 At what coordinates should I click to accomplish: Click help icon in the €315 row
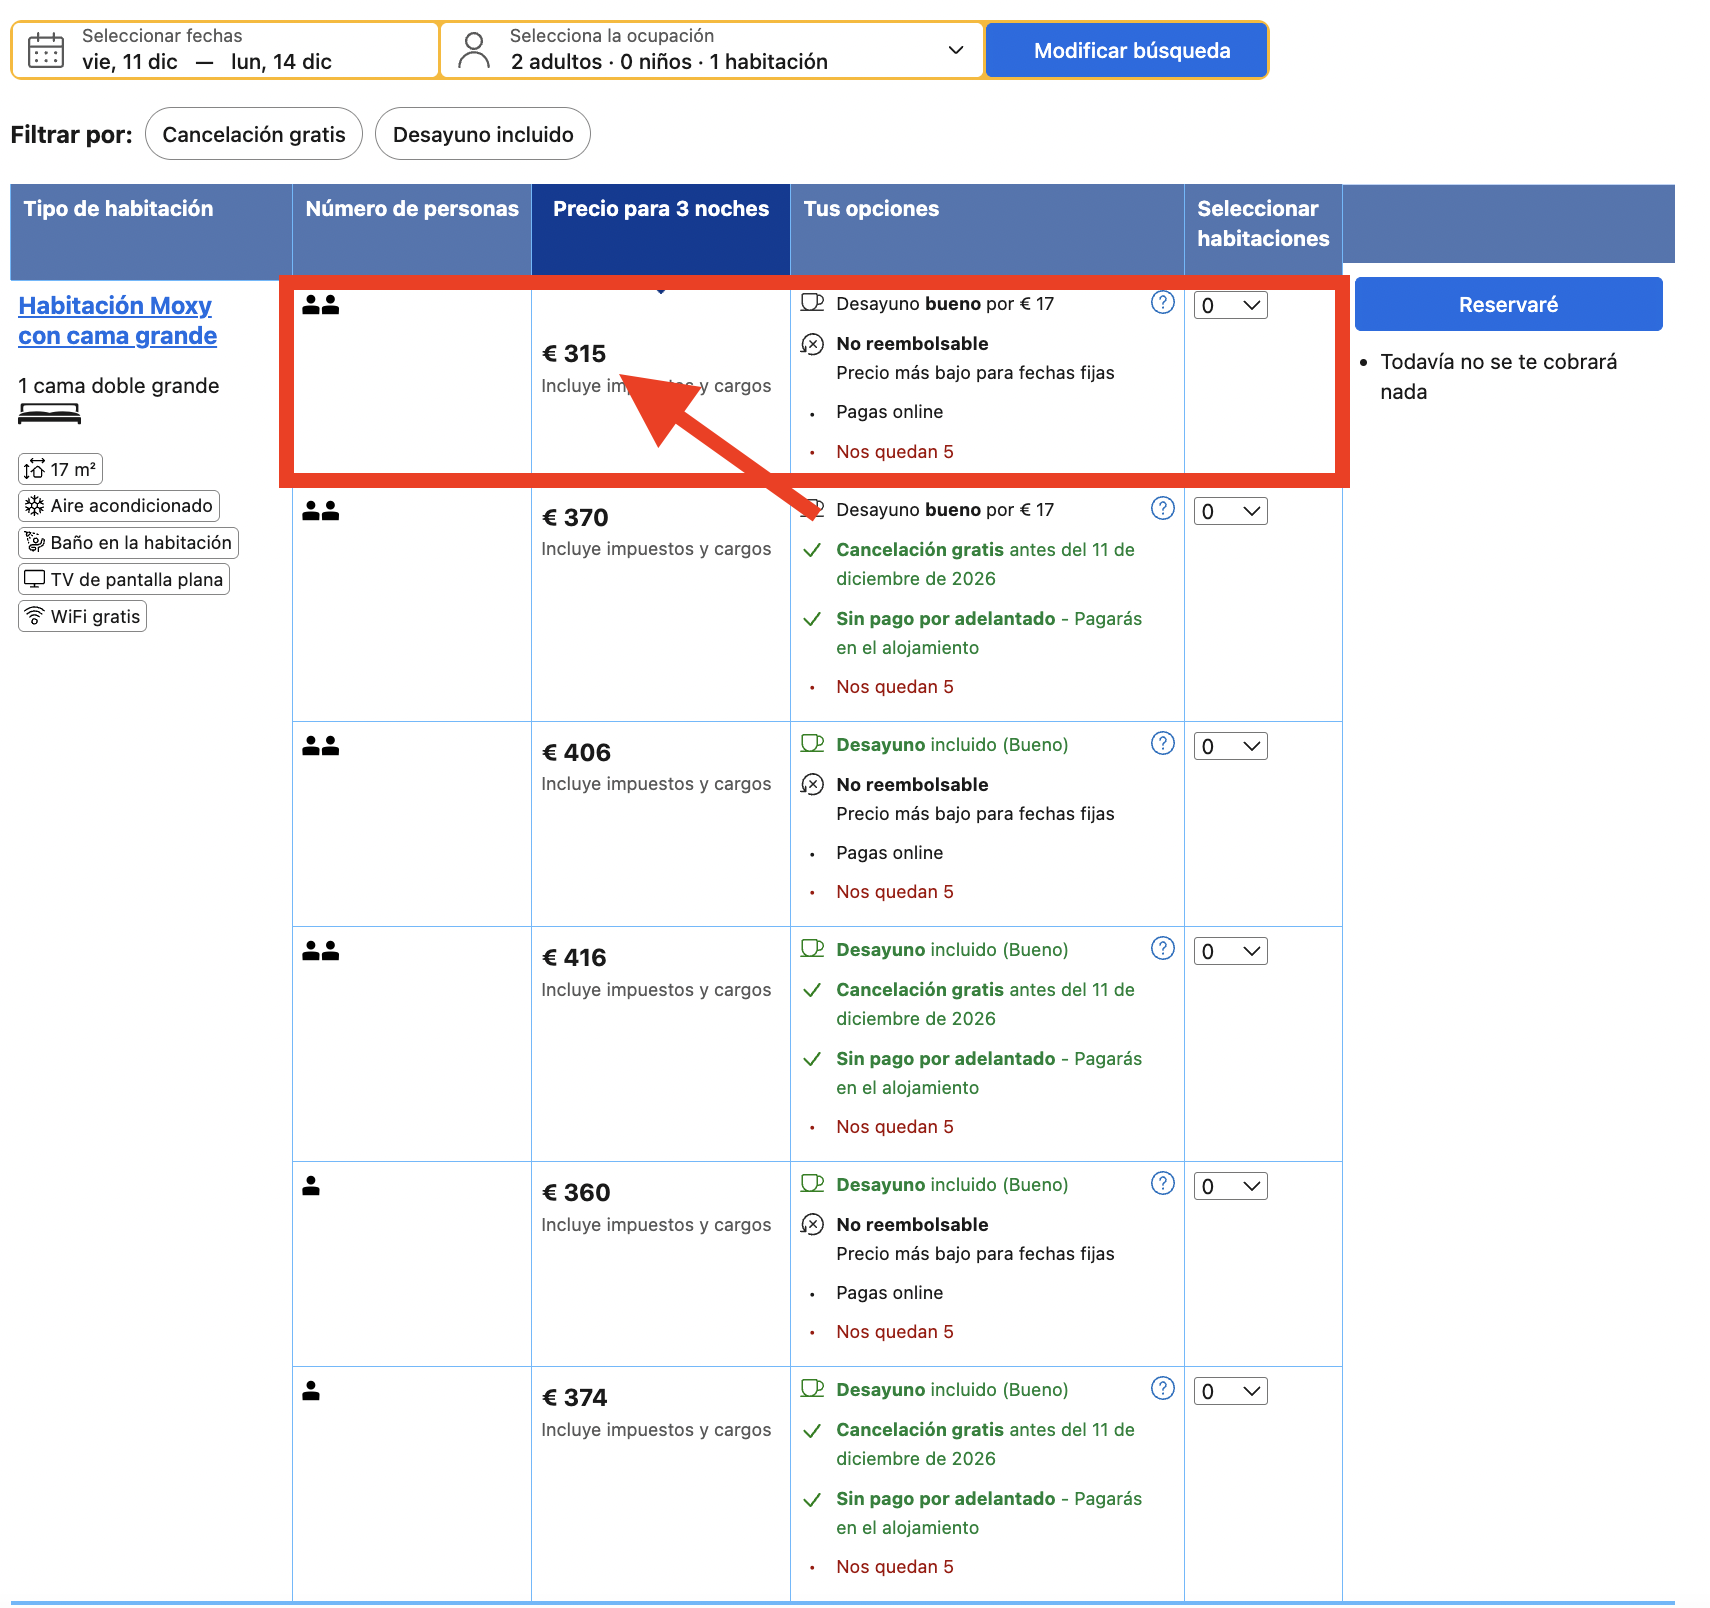(x=1162, y=302)
